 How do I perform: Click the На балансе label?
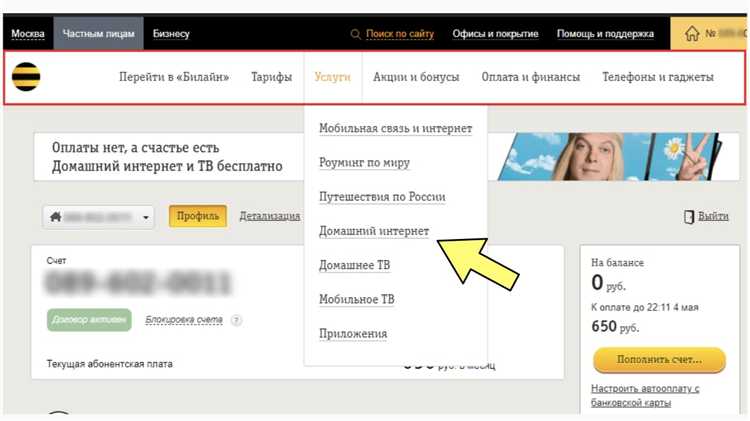click(618, 263)
